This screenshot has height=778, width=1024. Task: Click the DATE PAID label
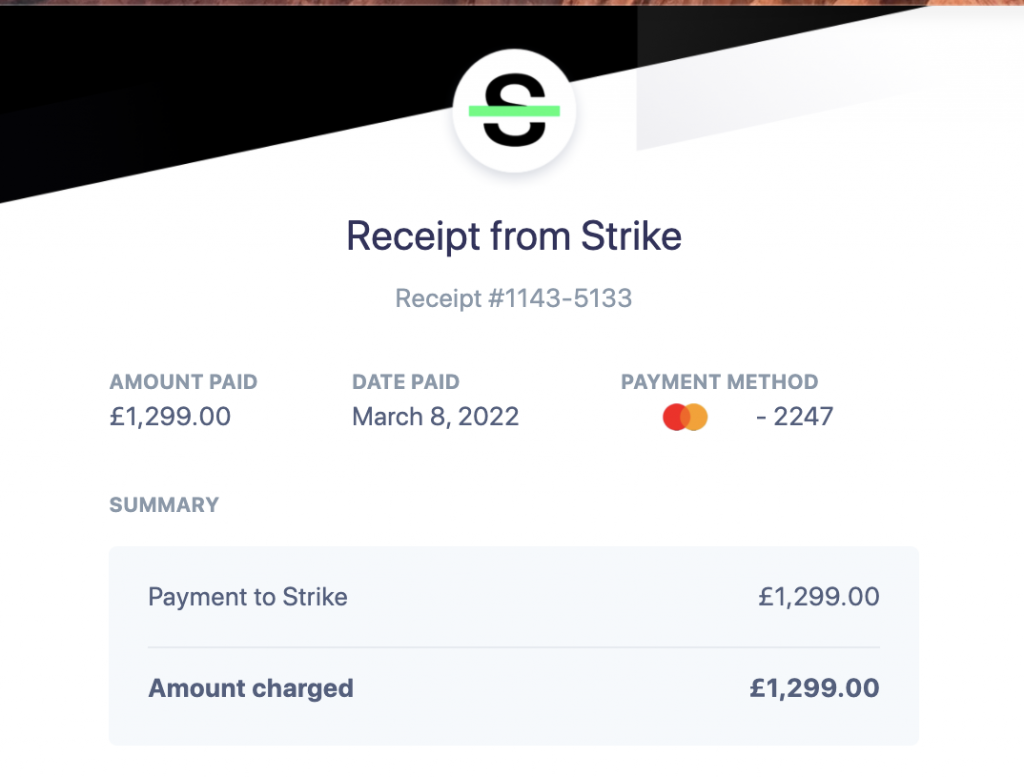405,382
